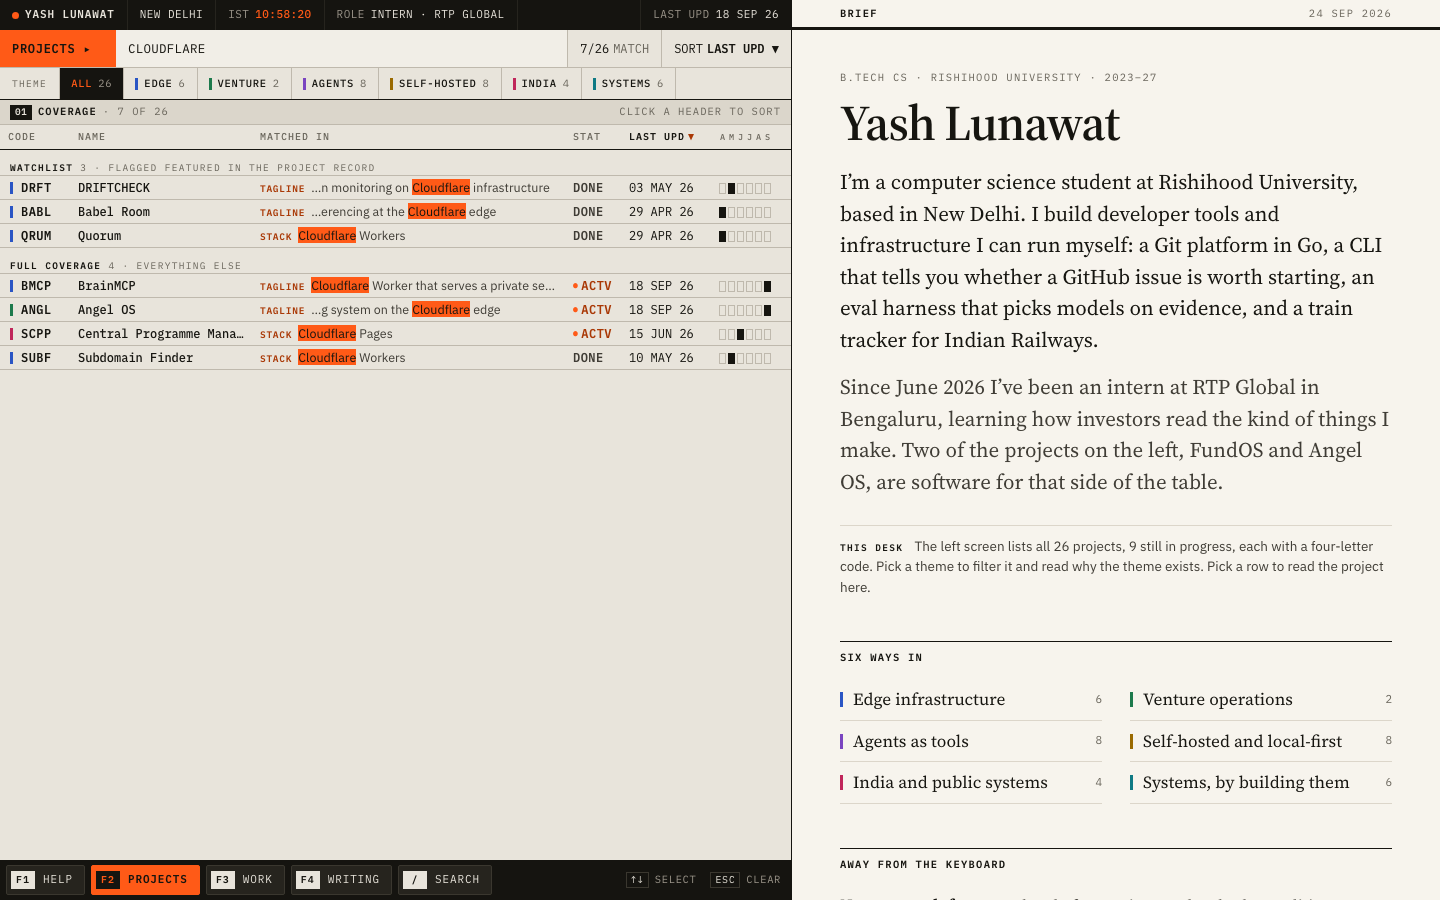Switch to F2 PROJECTS in the footer
The width and height of the screenshot is (1440, 900).
click(145, 880)
